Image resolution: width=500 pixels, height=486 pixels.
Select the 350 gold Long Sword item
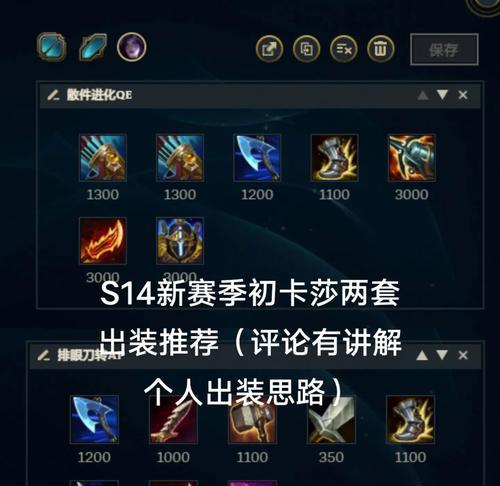pos(331,419)
